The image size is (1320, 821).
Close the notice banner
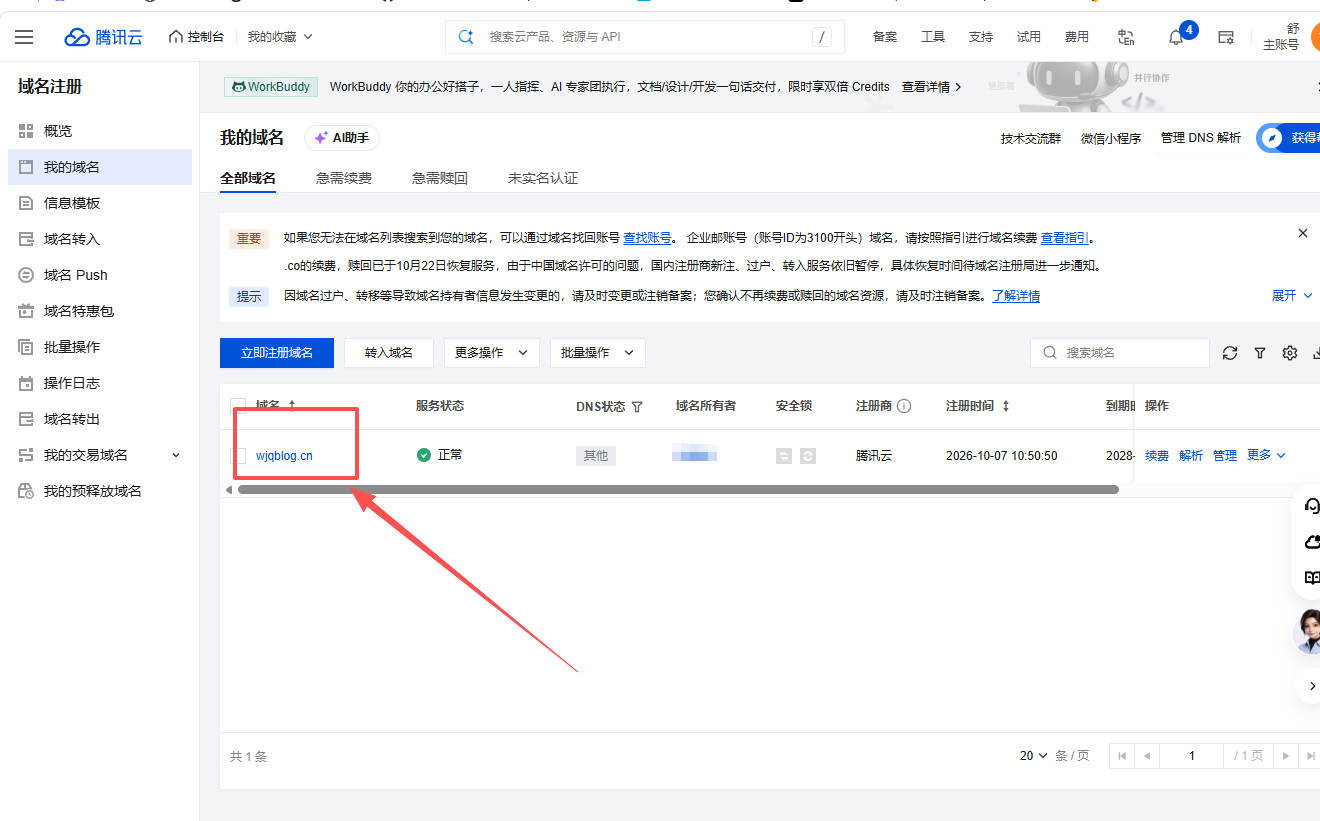tap(1303, 233)
